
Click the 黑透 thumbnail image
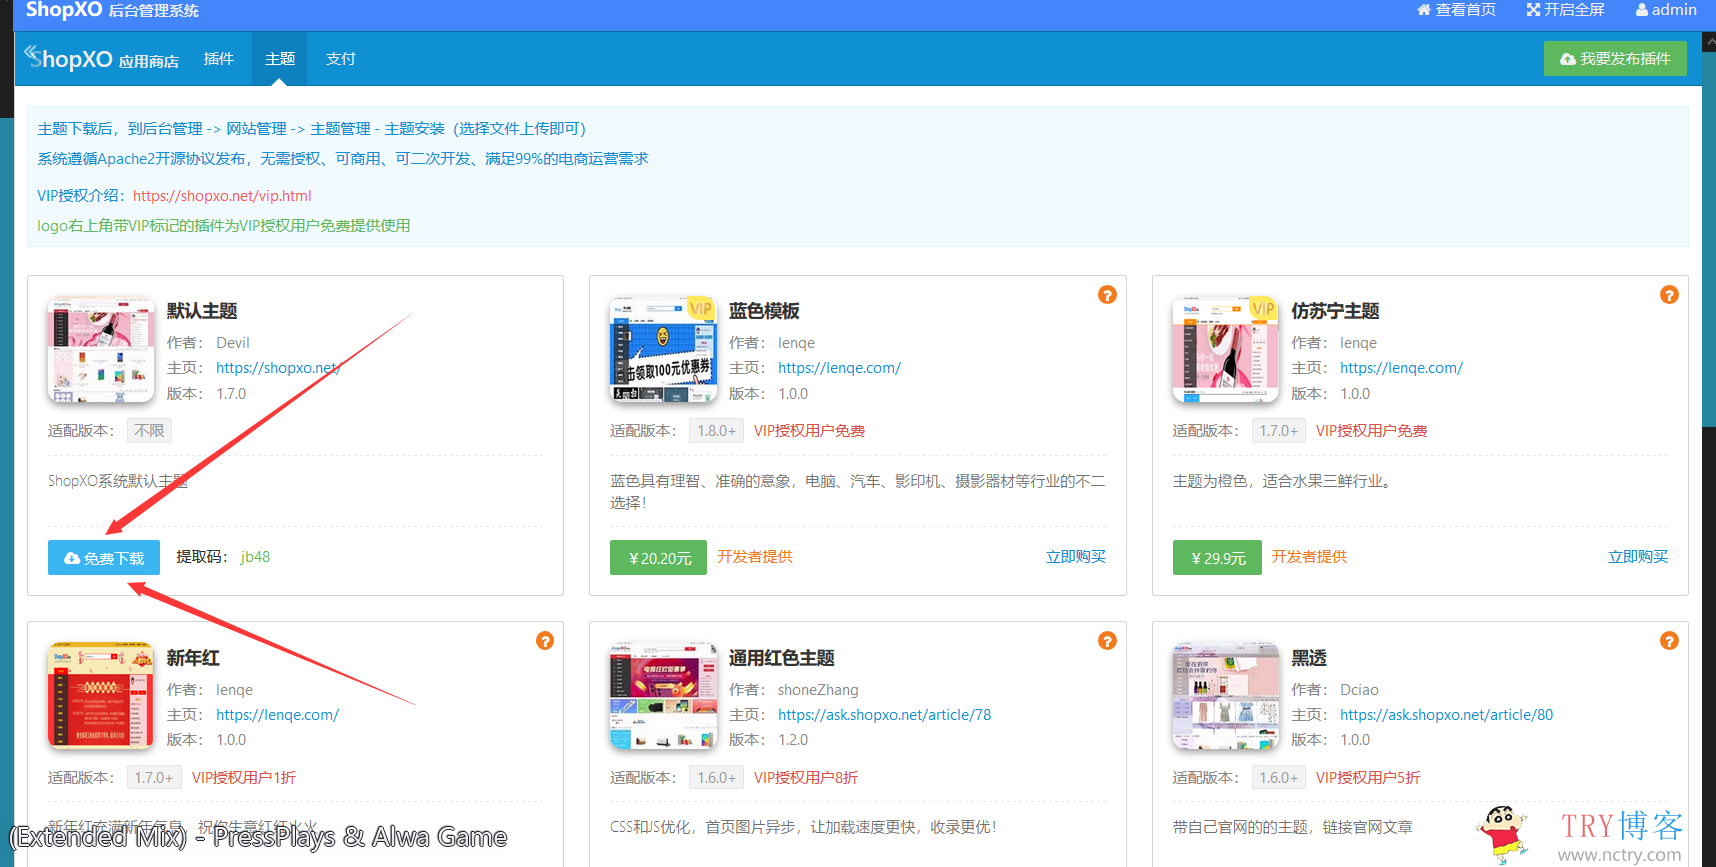click(1225, 696)
